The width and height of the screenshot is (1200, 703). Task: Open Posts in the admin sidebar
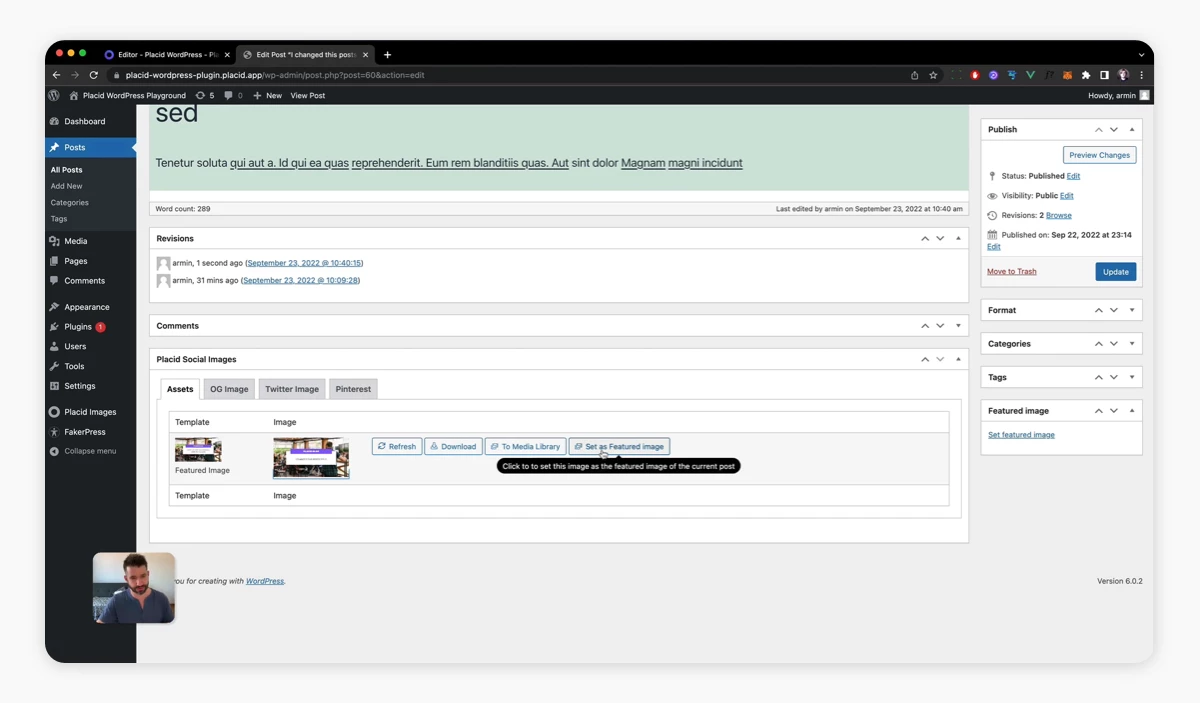[91, 147]
